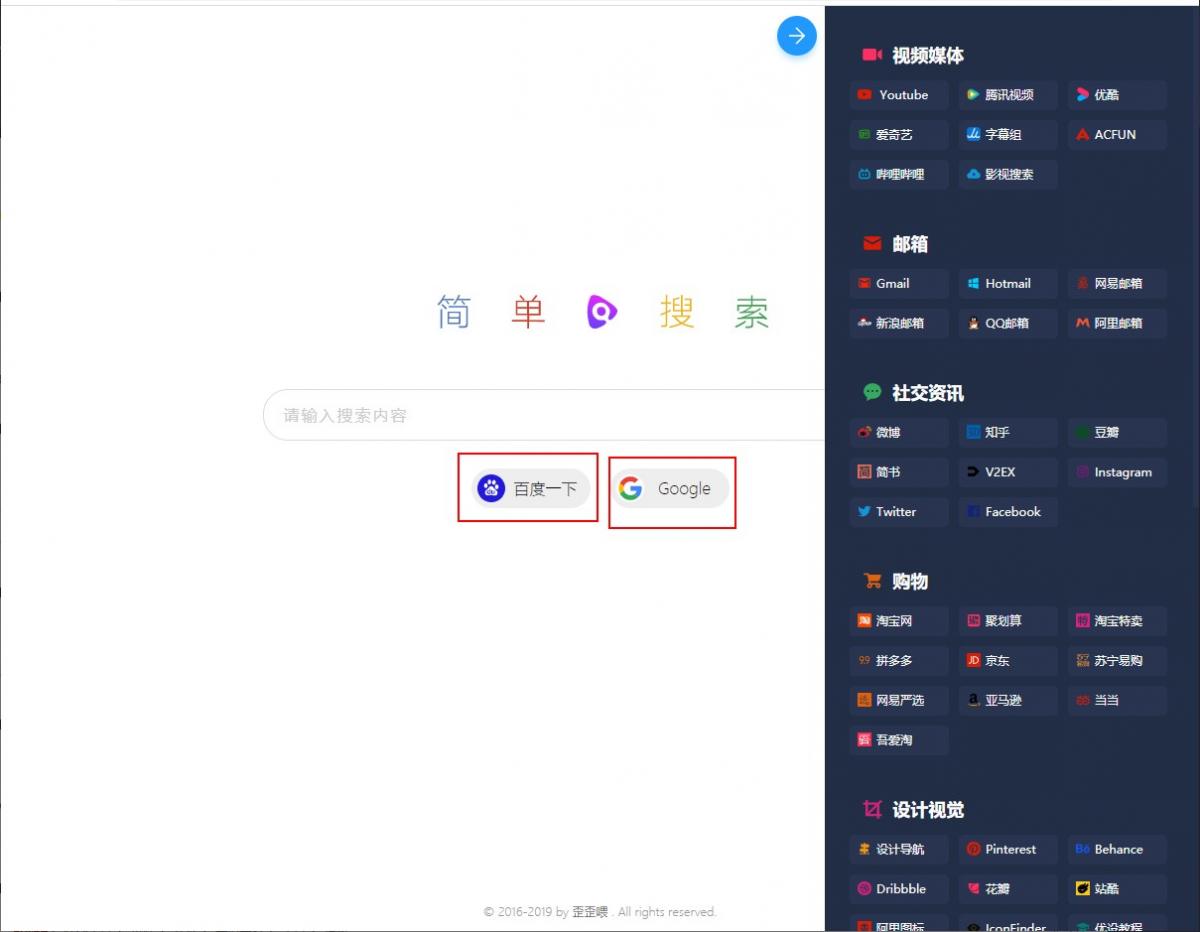This screenshot has height=932, width=1200.
Task: Open the 简书 shortcut
Action: [x=899, y=472]
